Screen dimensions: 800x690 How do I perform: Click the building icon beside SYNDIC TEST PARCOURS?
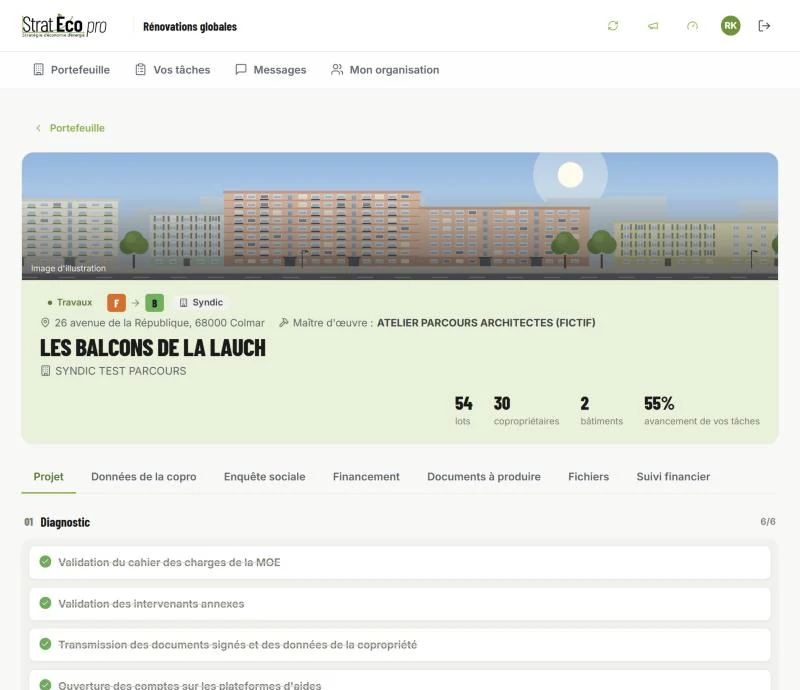coord(45,371)
